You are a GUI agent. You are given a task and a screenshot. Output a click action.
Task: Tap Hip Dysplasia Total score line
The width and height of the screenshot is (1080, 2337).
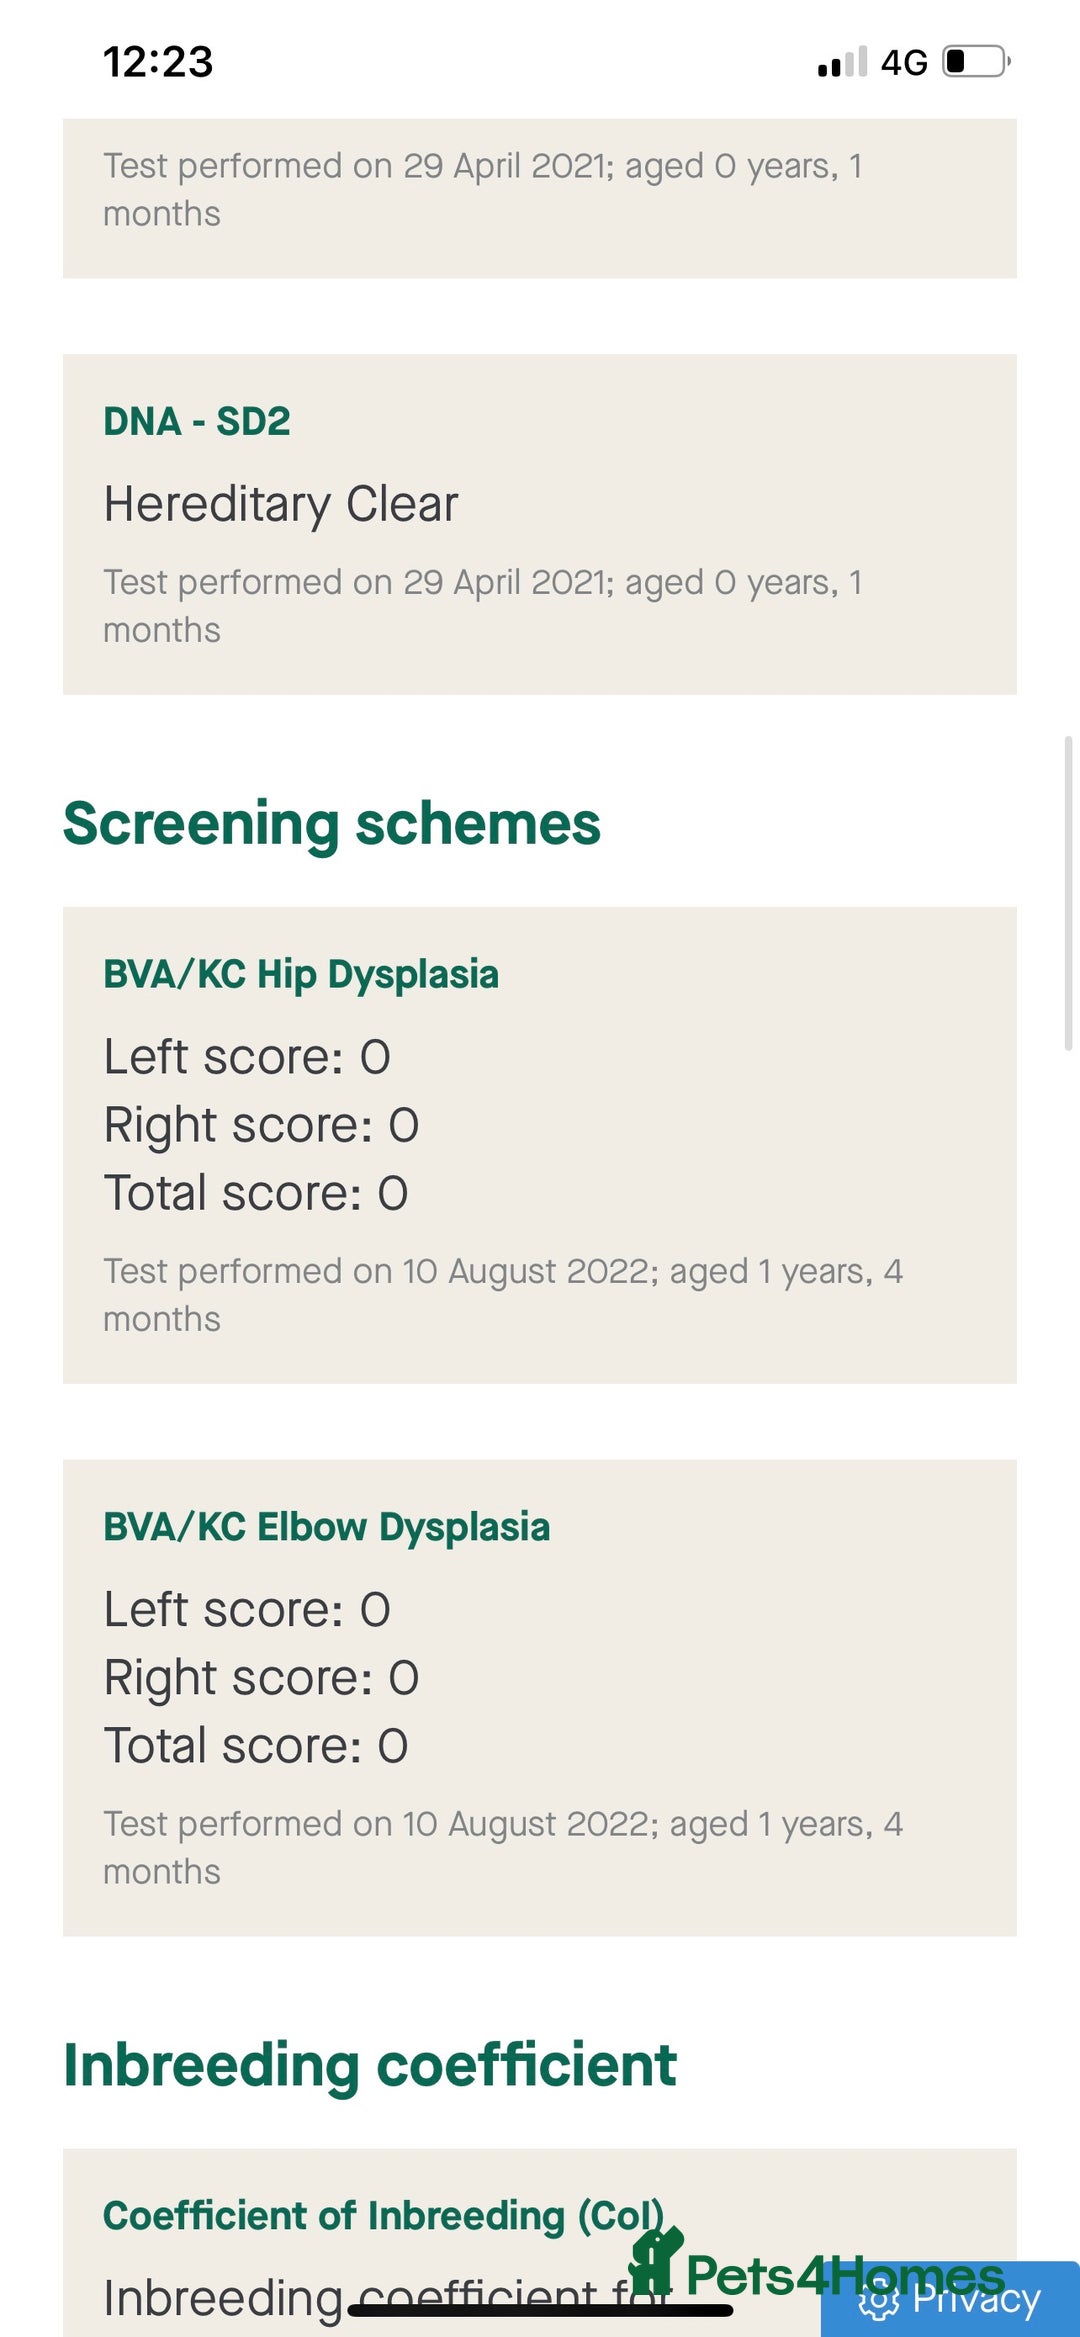[256, 1193]
